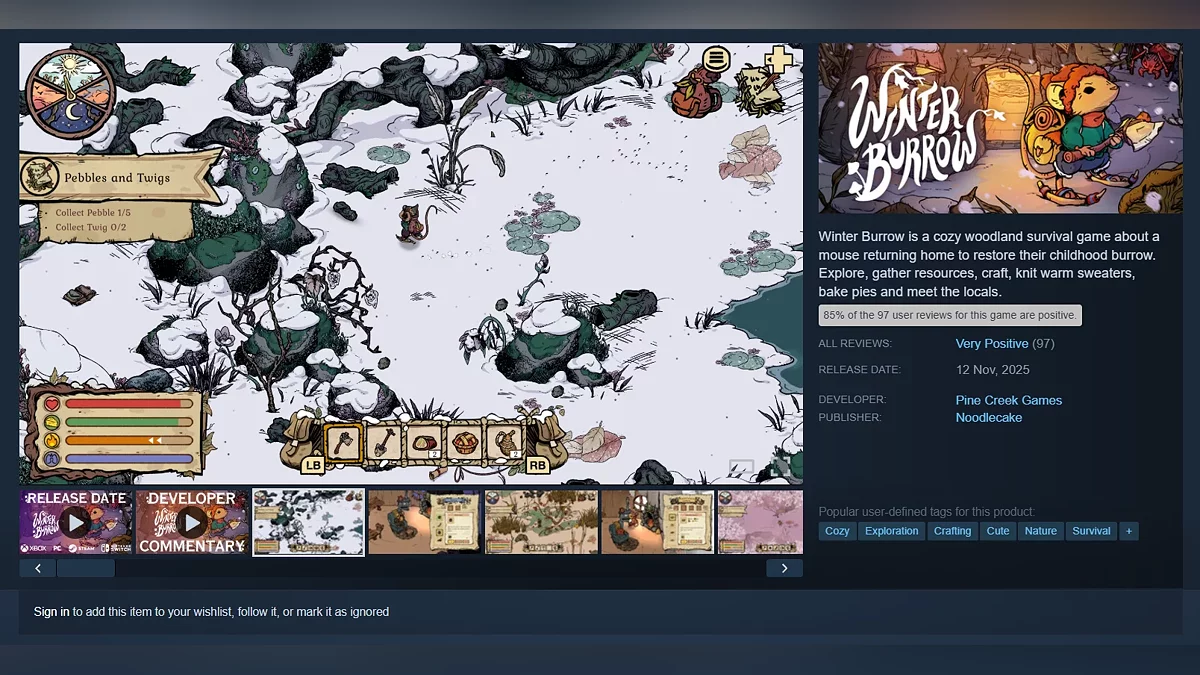Image resolution: width=1200 pixels, height=675 pixels.
Task: Click the left arrow of thumbnail strip
Action: (38, 568)
